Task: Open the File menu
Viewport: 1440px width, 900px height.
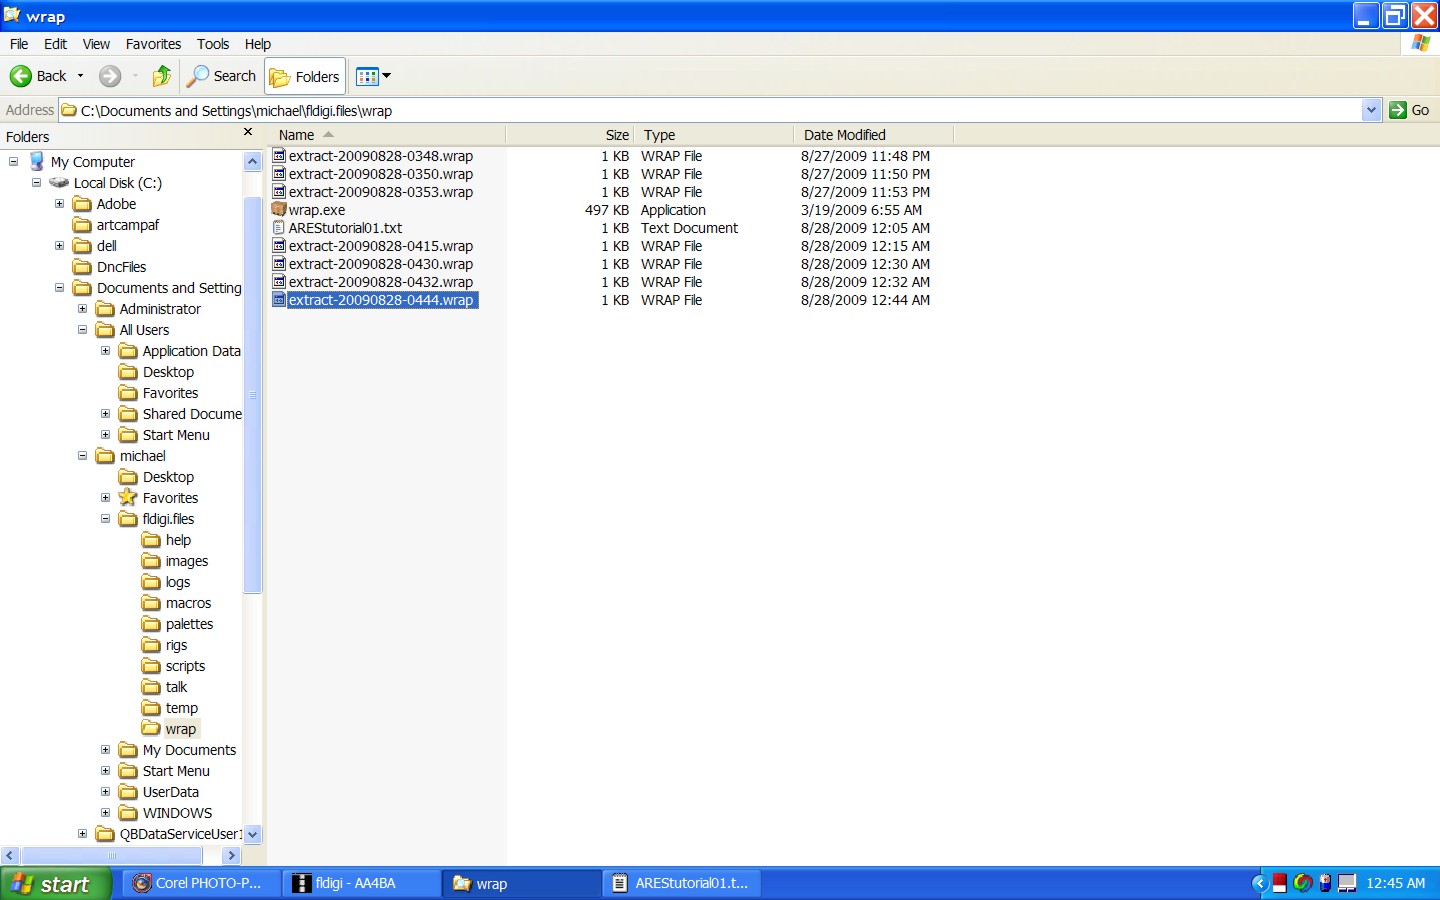Action: [19, 44]
